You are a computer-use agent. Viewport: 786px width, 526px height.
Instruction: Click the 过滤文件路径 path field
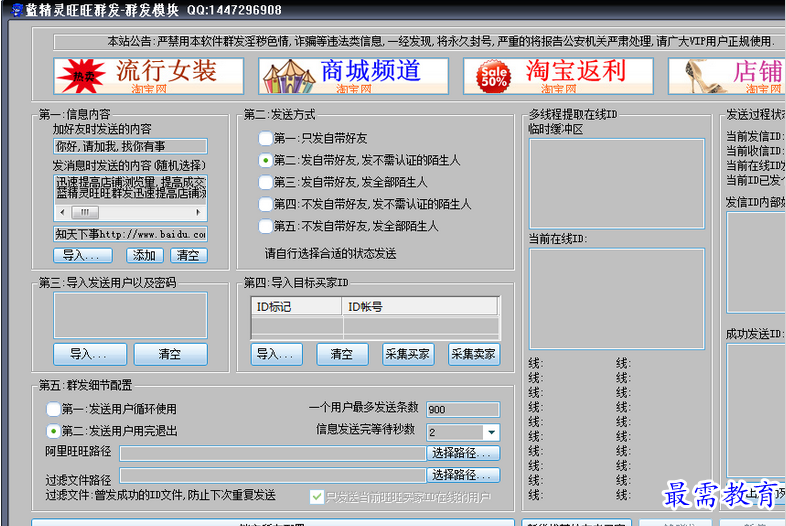pos(273,475)
